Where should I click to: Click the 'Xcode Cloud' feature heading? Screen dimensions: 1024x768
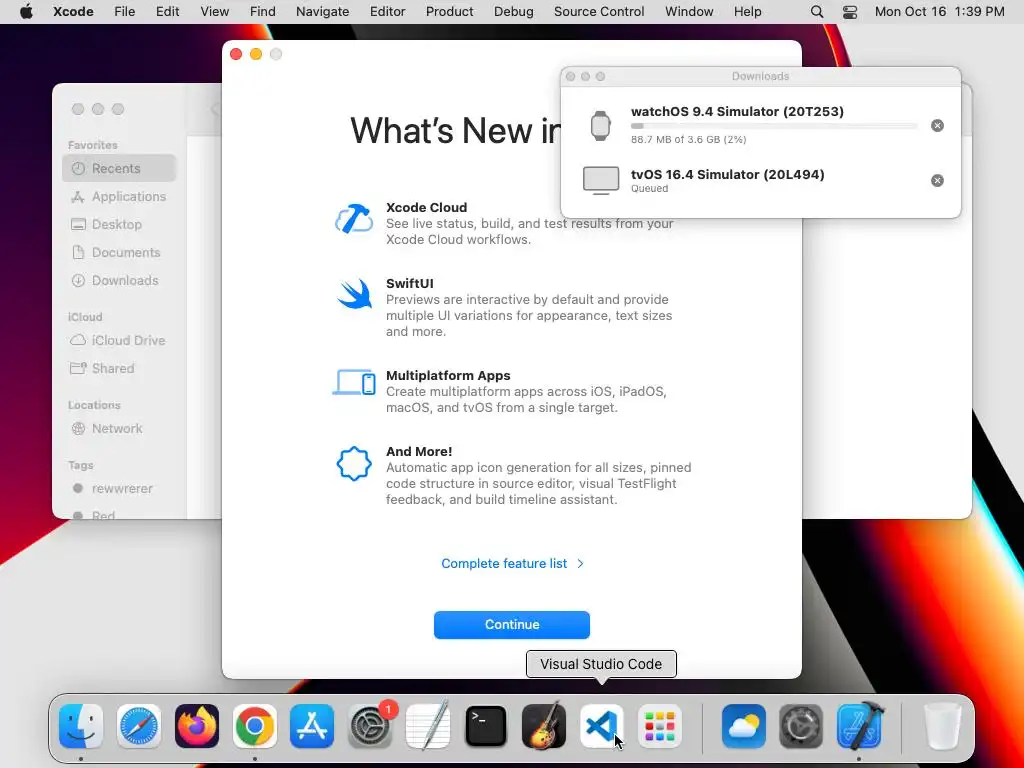tap(426, 208)
